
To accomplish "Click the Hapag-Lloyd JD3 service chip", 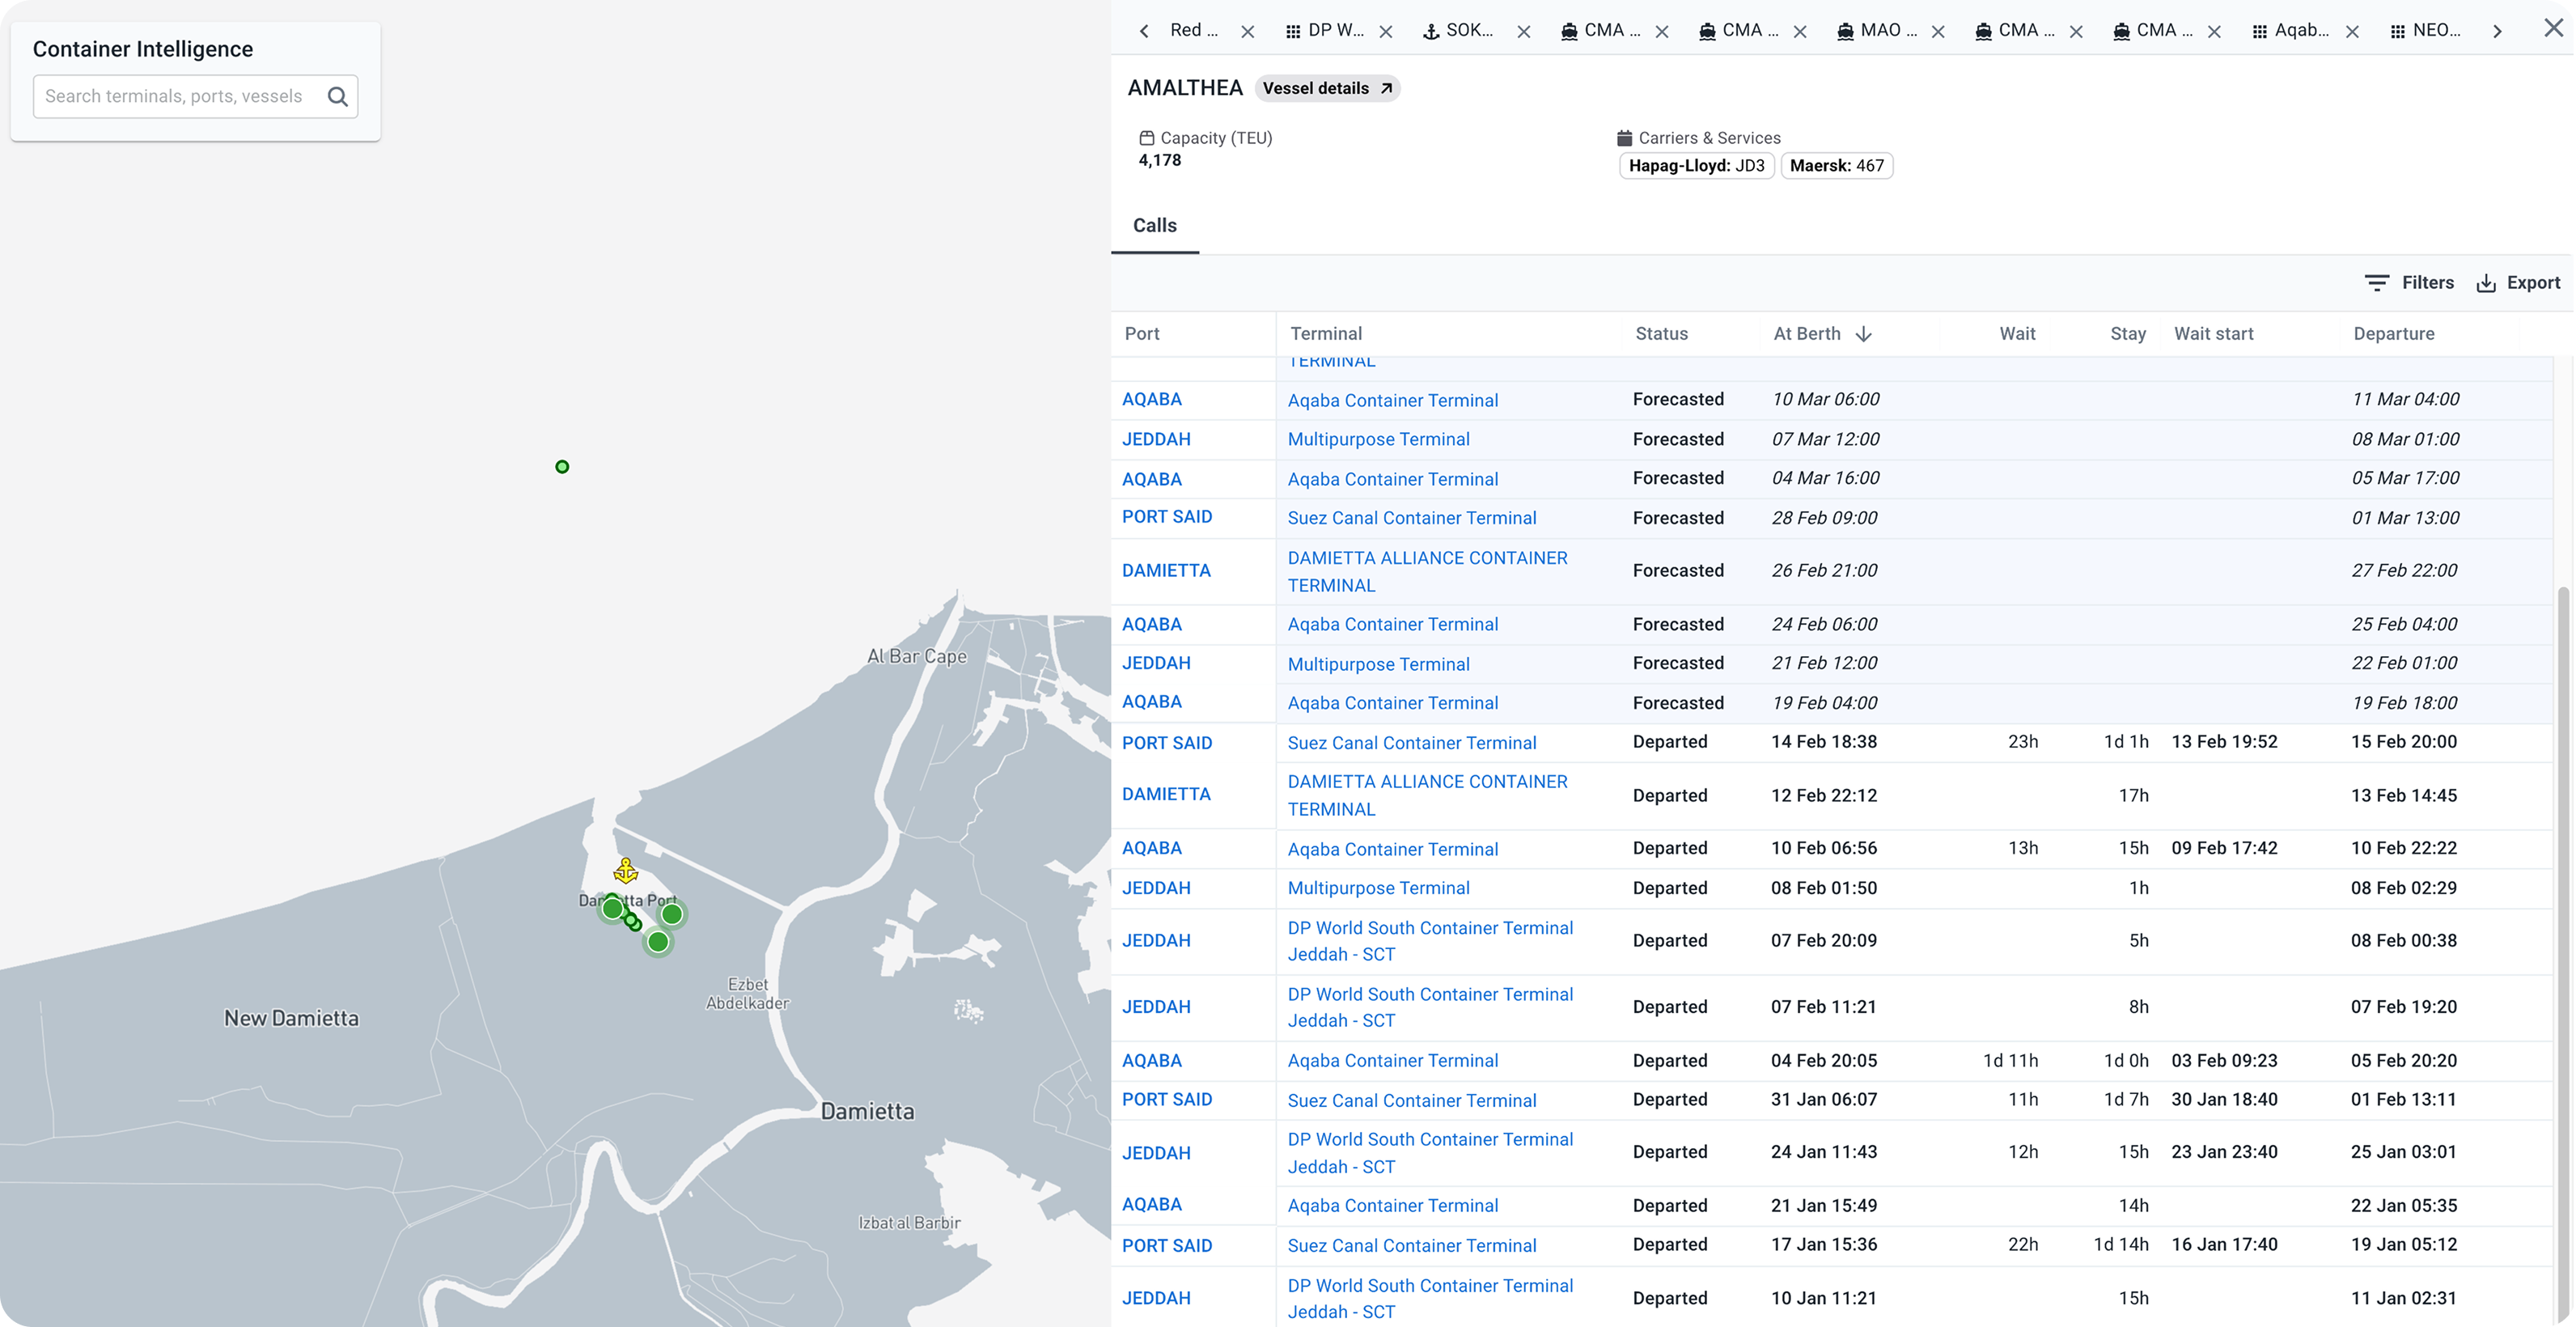I will pyautogui.click(x=1696, y=166).
